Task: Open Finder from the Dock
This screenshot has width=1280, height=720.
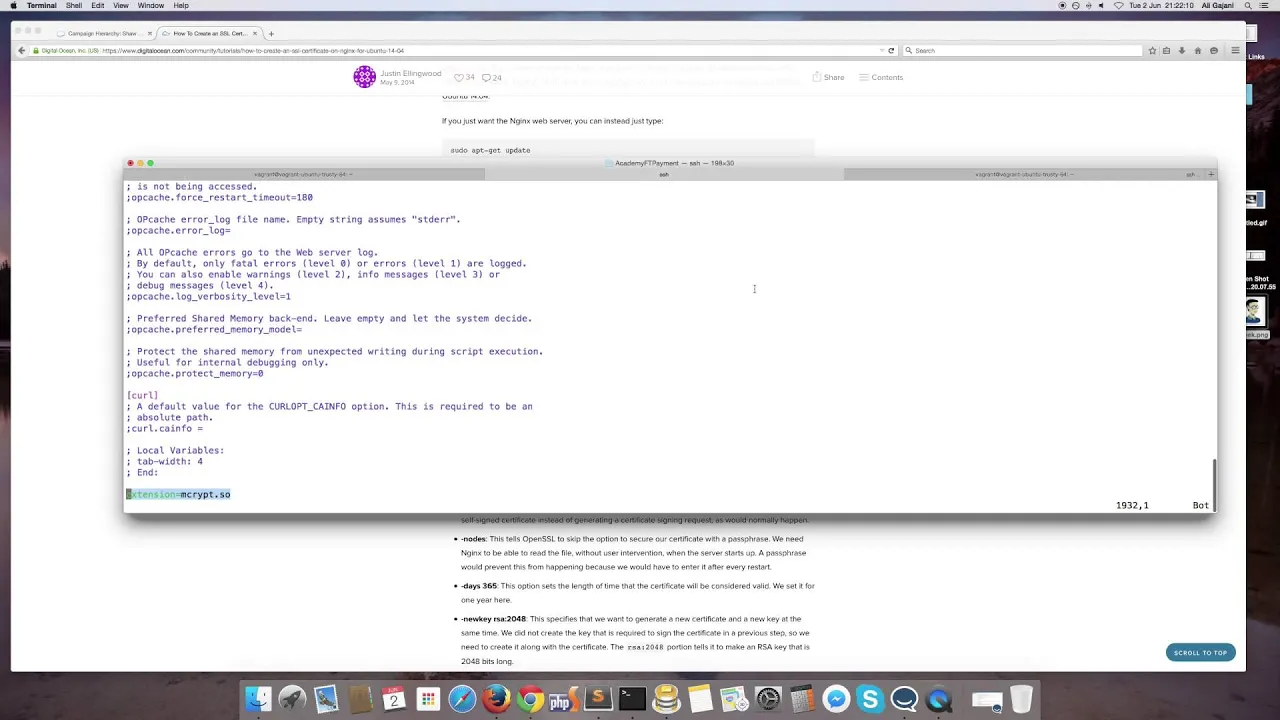Action: click(x=259, y=699)
